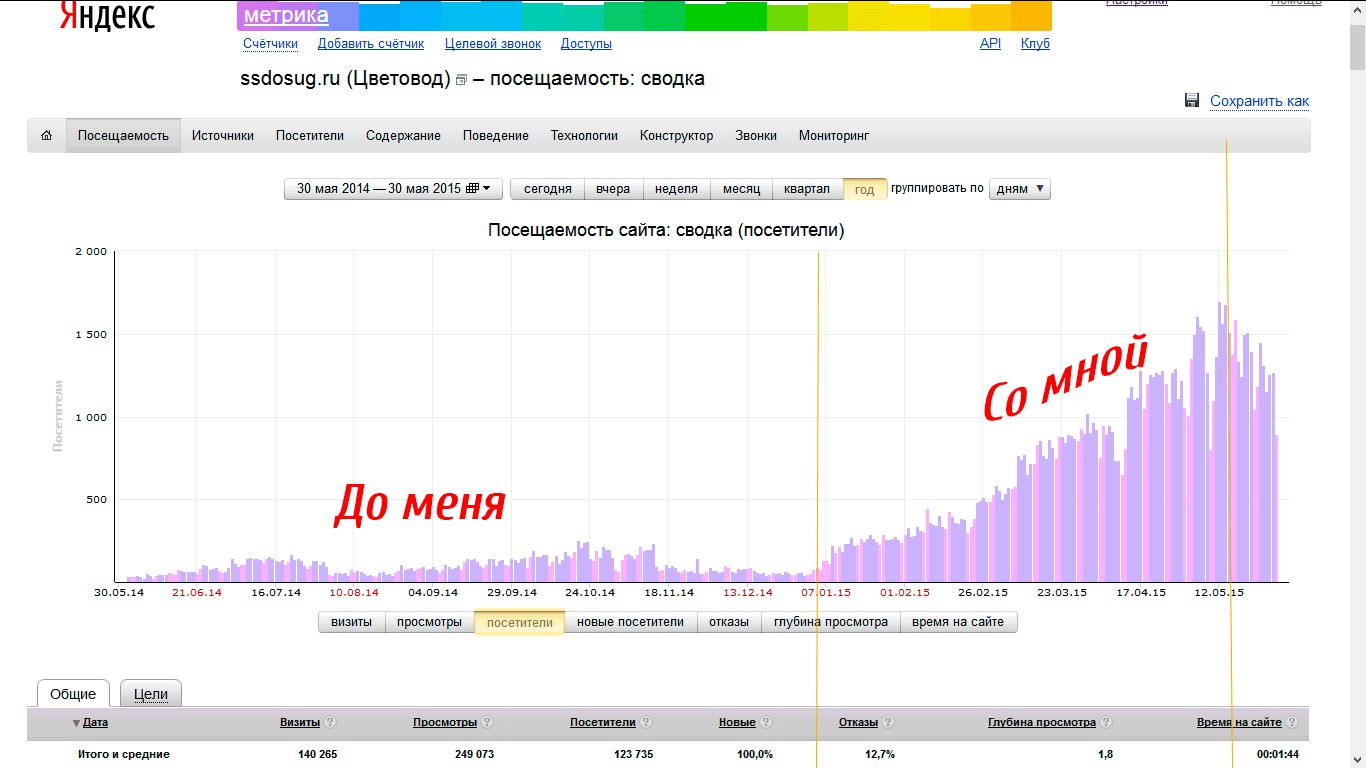Open the Клуб link
The width and height of the screenshot is (1366, 768).
[1035, 44]
